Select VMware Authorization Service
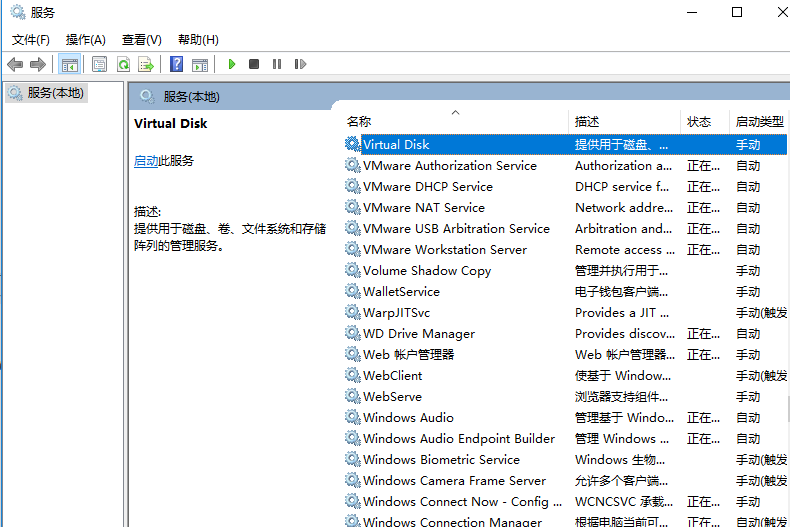This screenshot has width=790, height=527. click(565, 166)
